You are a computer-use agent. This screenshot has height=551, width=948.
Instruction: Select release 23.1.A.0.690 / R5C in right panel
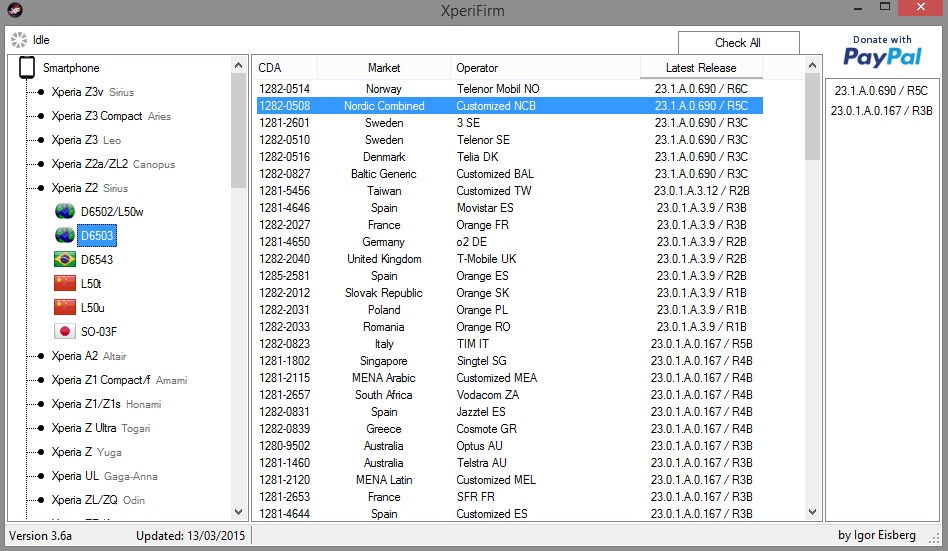coord(881,91)
